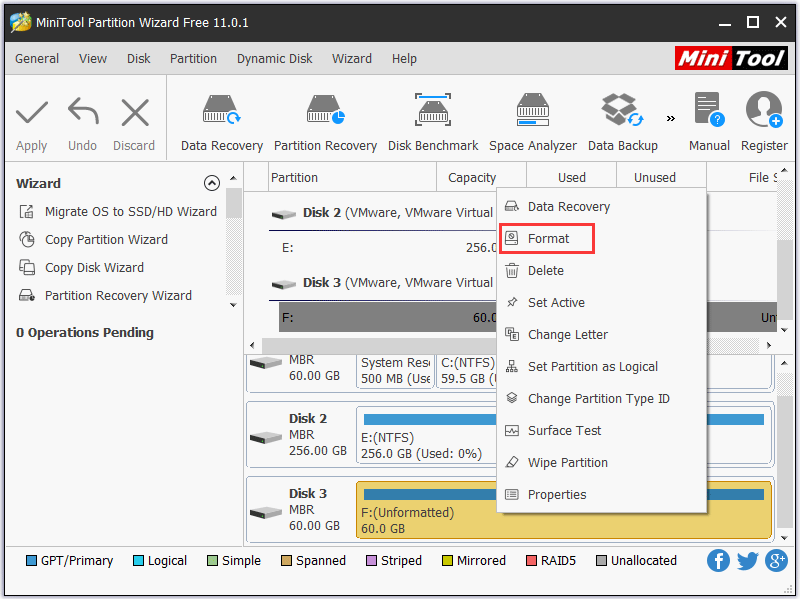The width and height of the screenshot is (800, 599).
Task: Choose Surface Test in context menu
Action: coord(602,431)
